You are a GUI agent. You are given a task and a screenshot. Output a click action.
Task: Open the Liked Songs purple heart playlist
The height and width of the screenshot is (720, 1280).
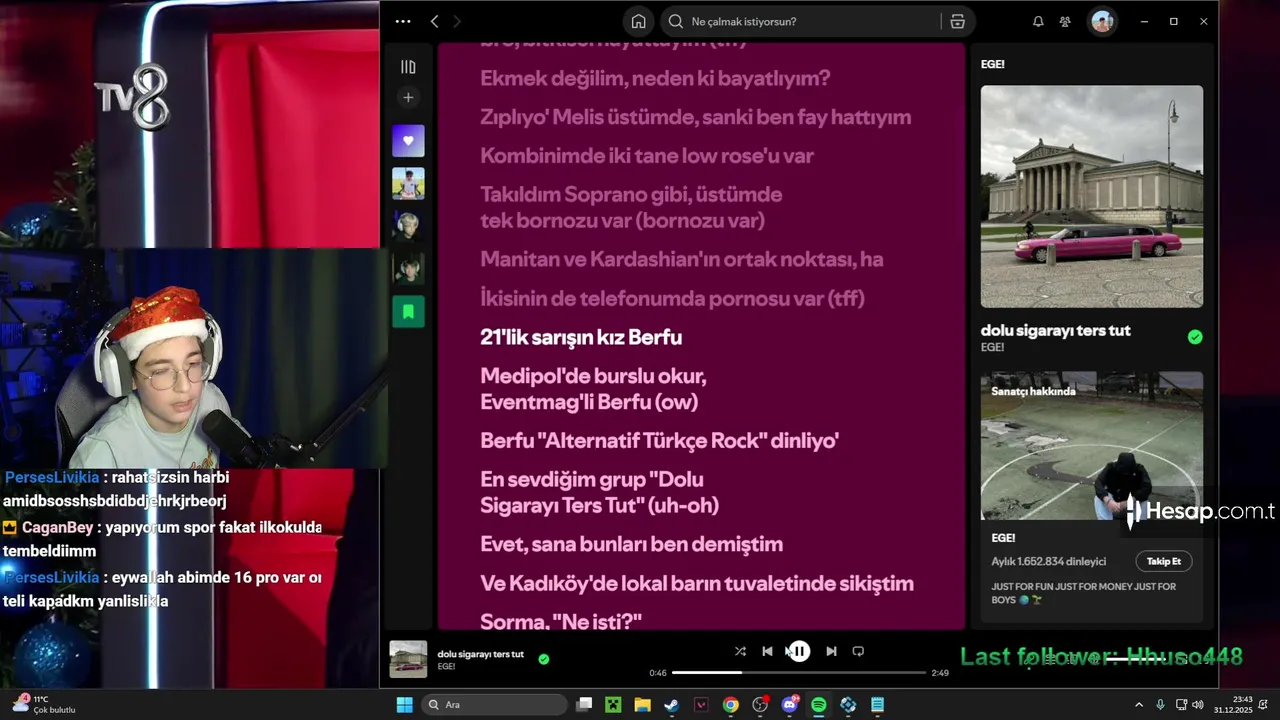(408, 141)
